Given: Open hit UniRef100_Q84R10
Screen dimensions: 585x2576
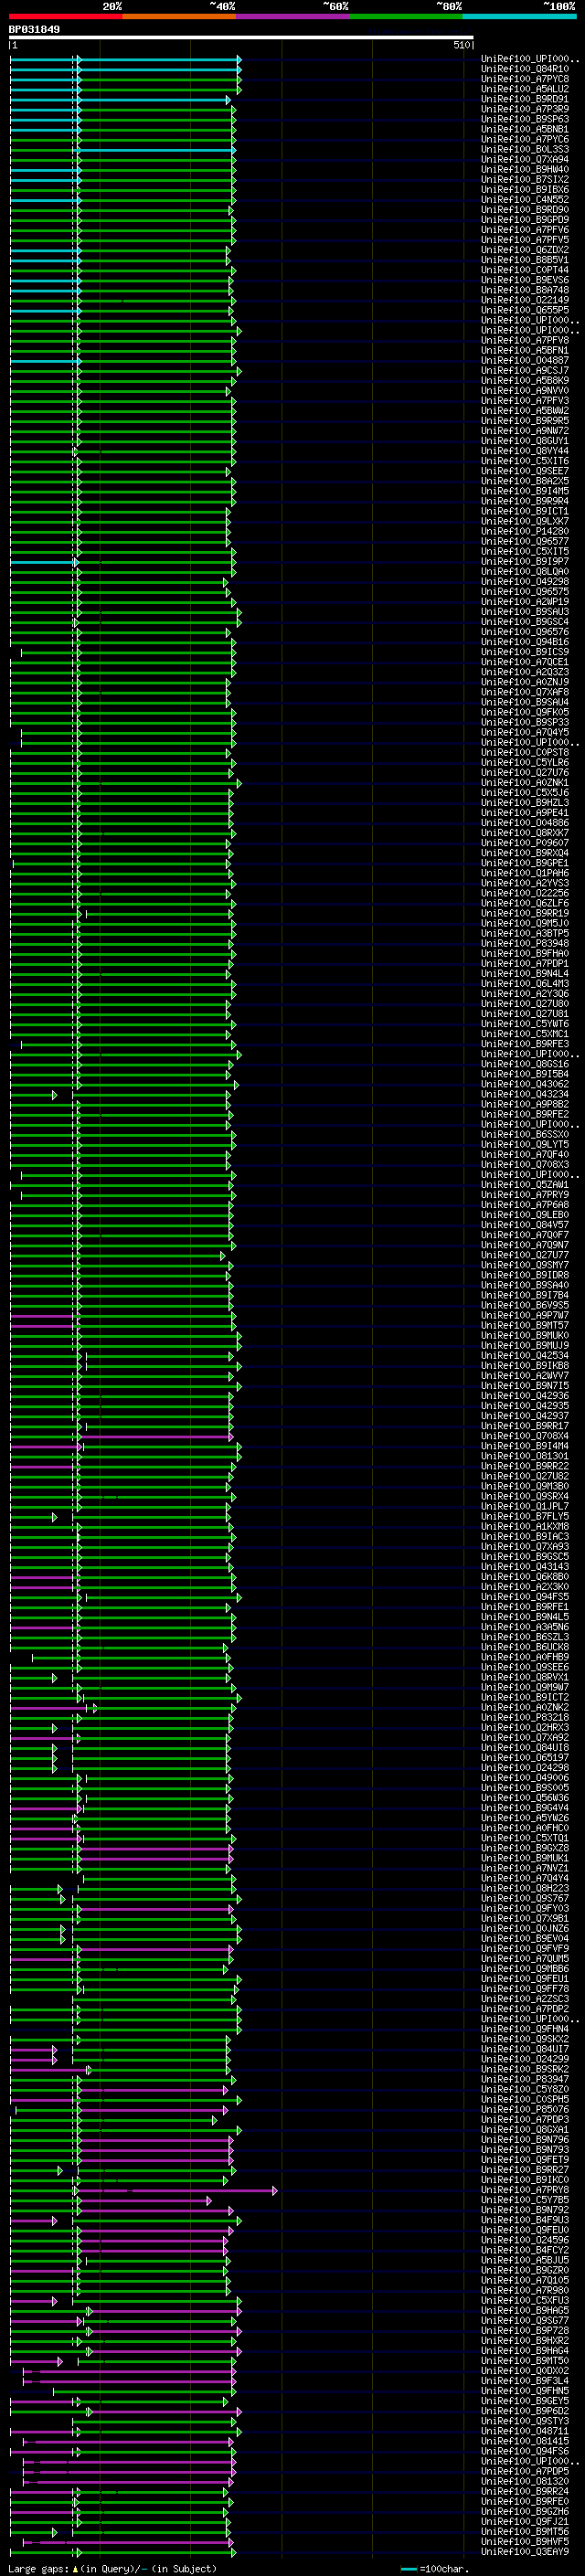Looking at the screenshot, I should tap(525, 69).
